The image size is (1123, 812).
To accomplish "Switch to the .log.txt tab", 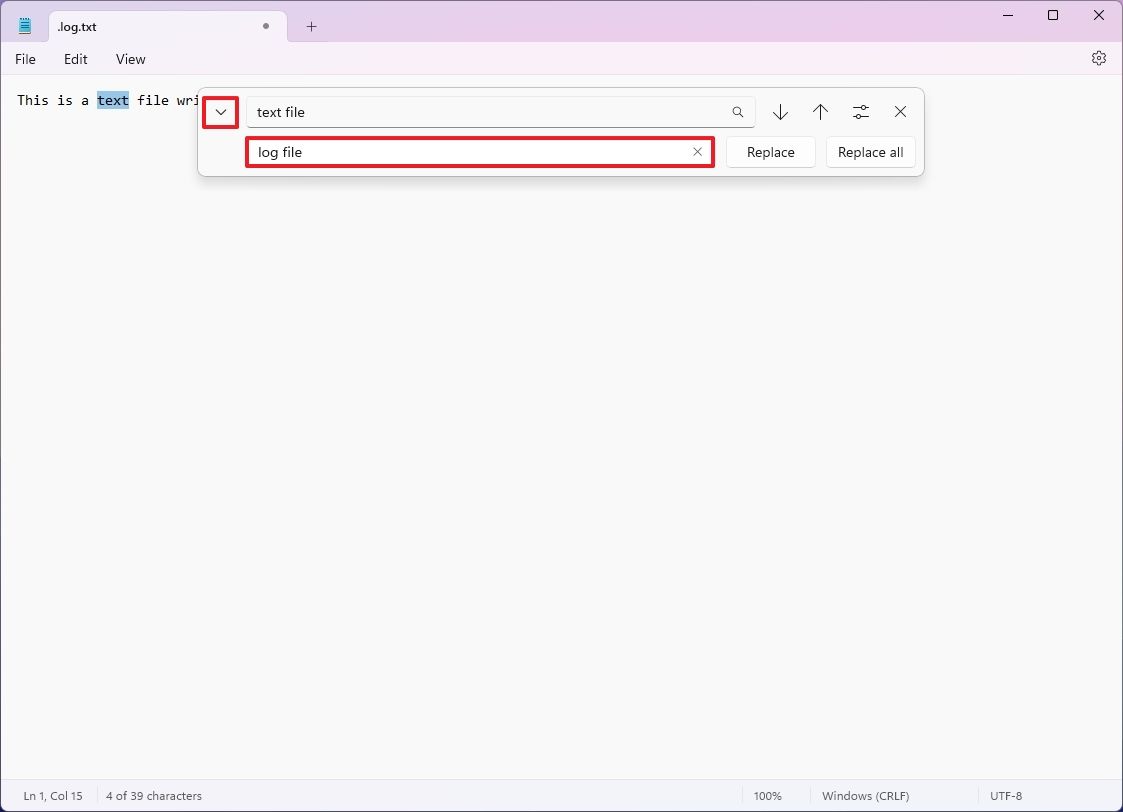I will point(120,26).
